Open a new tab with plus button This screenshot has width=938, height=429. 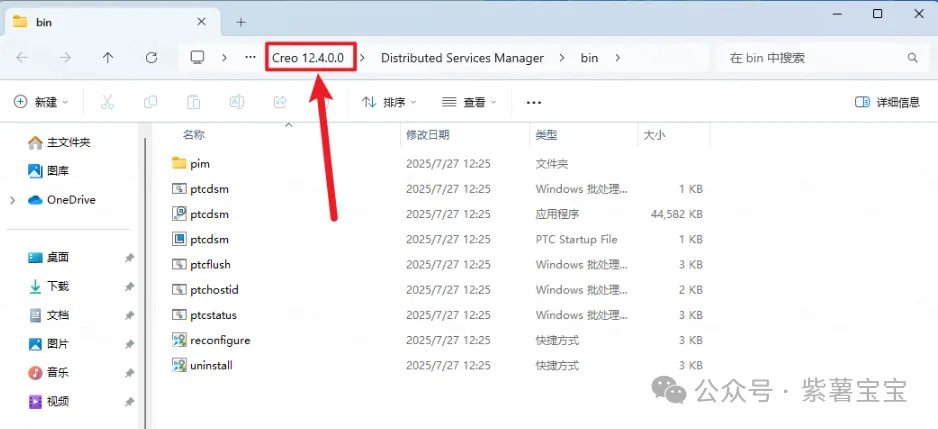(240, 22)
